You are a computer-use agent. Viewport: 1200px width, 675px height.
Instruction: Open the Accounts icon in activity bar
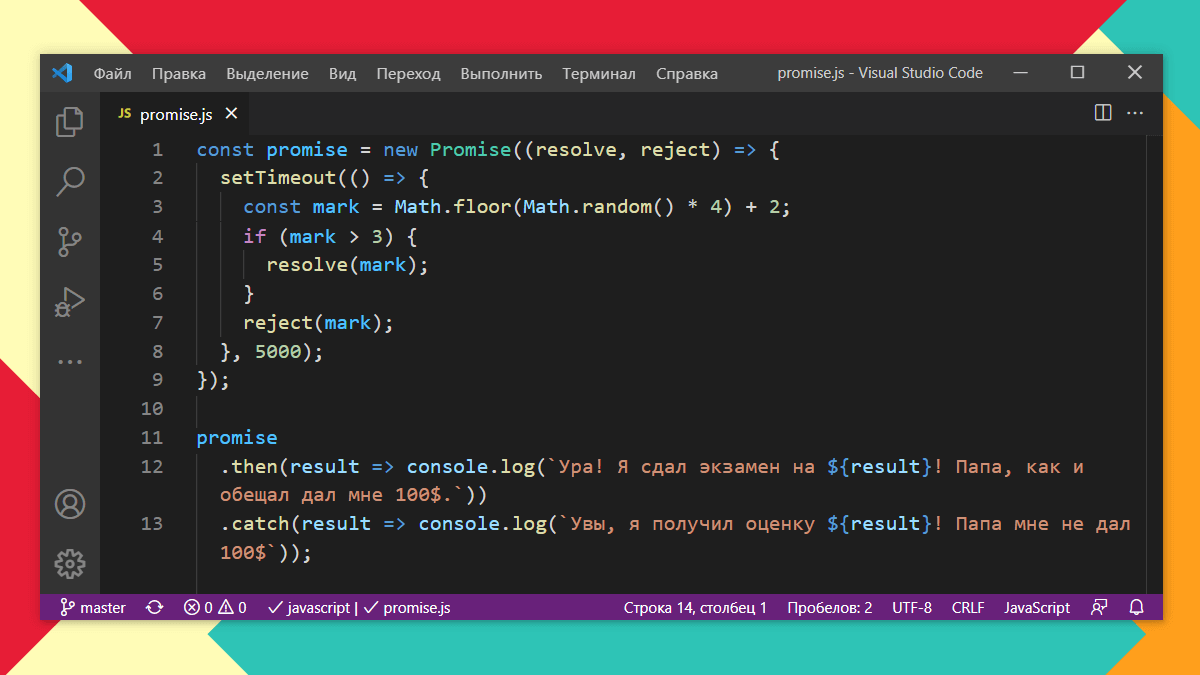click(69, 505)
